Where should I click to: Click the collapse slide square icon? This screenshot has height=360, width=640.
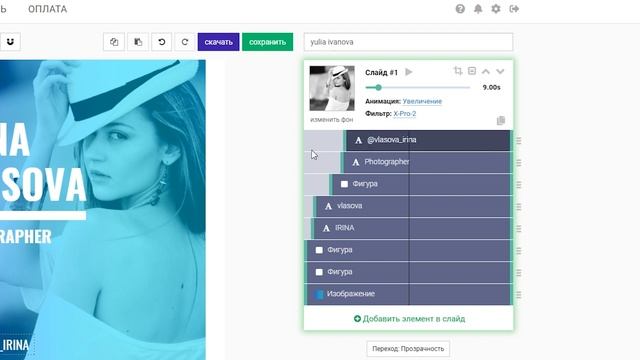tap(472, 71)
